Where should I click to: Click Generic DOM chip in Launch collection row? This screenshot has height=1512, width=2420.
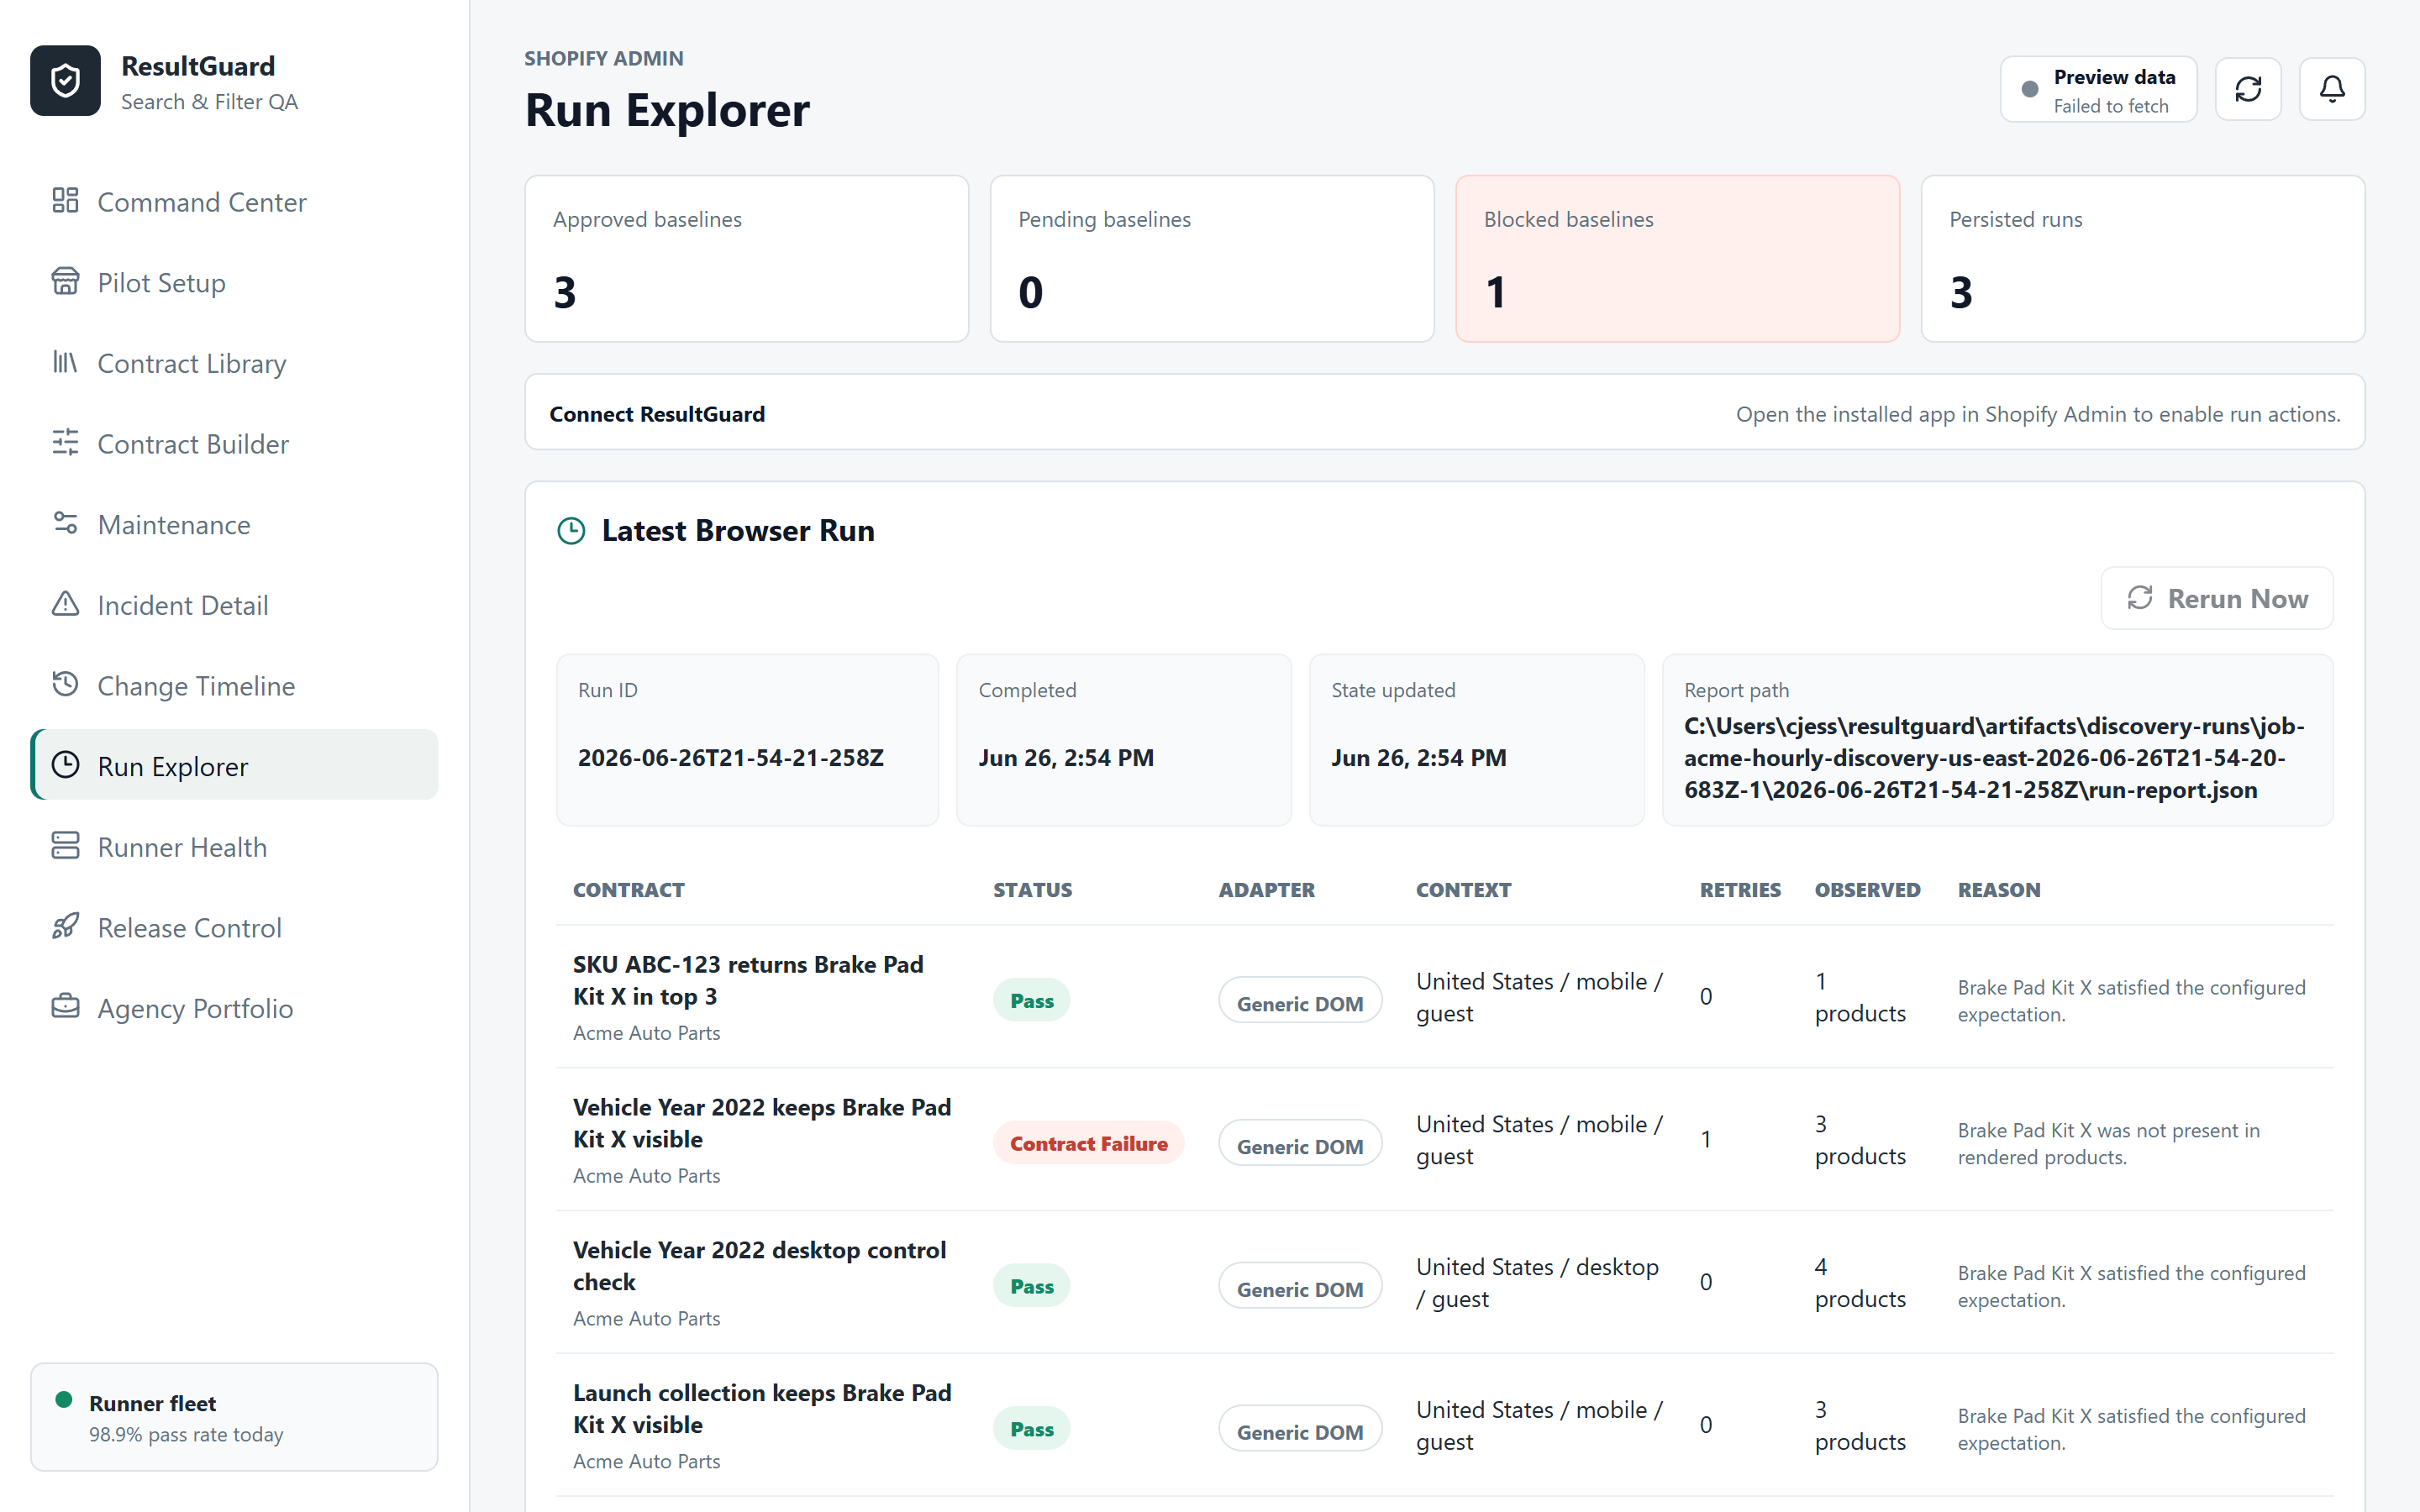[x=1300, y=1430]
